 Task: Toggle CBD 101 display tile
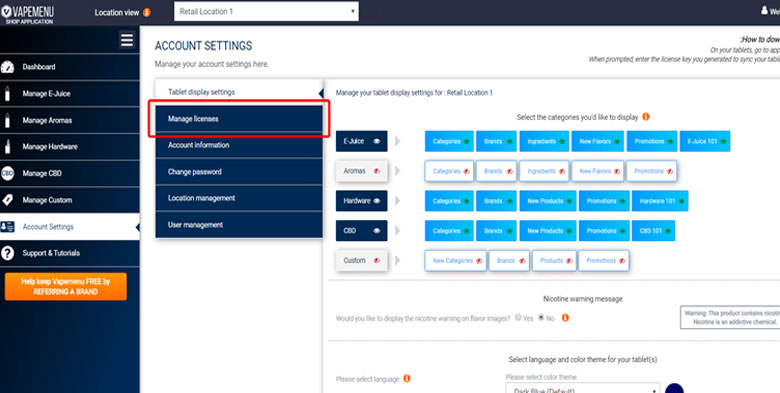[654, 231]
